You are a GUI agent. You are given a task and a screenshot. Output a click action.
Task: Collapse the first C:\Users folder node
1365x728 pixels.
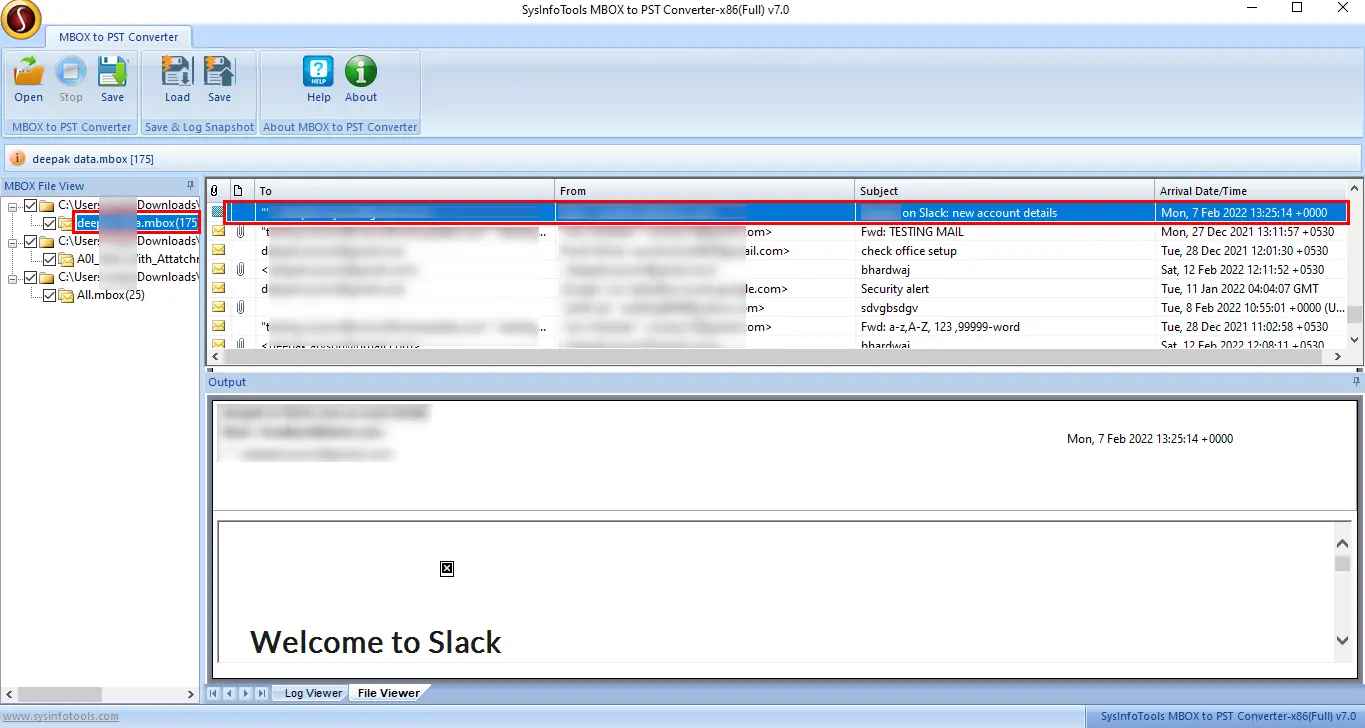(13, 205)
